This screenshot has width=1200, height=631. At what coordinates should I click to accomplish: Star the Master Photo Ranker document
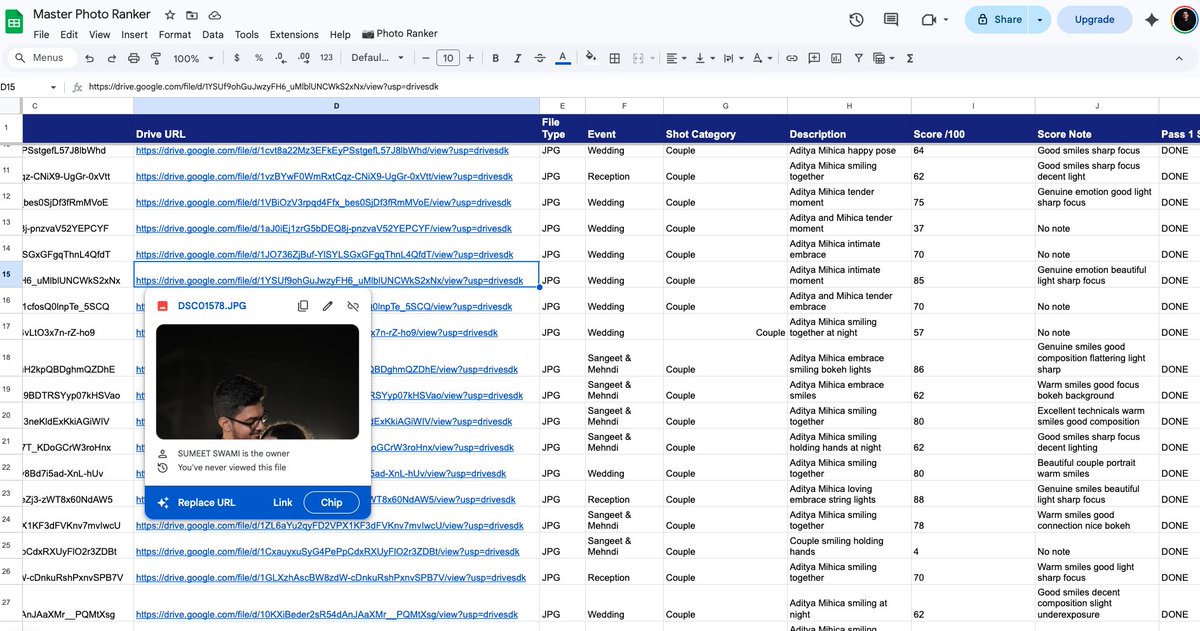click(170, 15)
